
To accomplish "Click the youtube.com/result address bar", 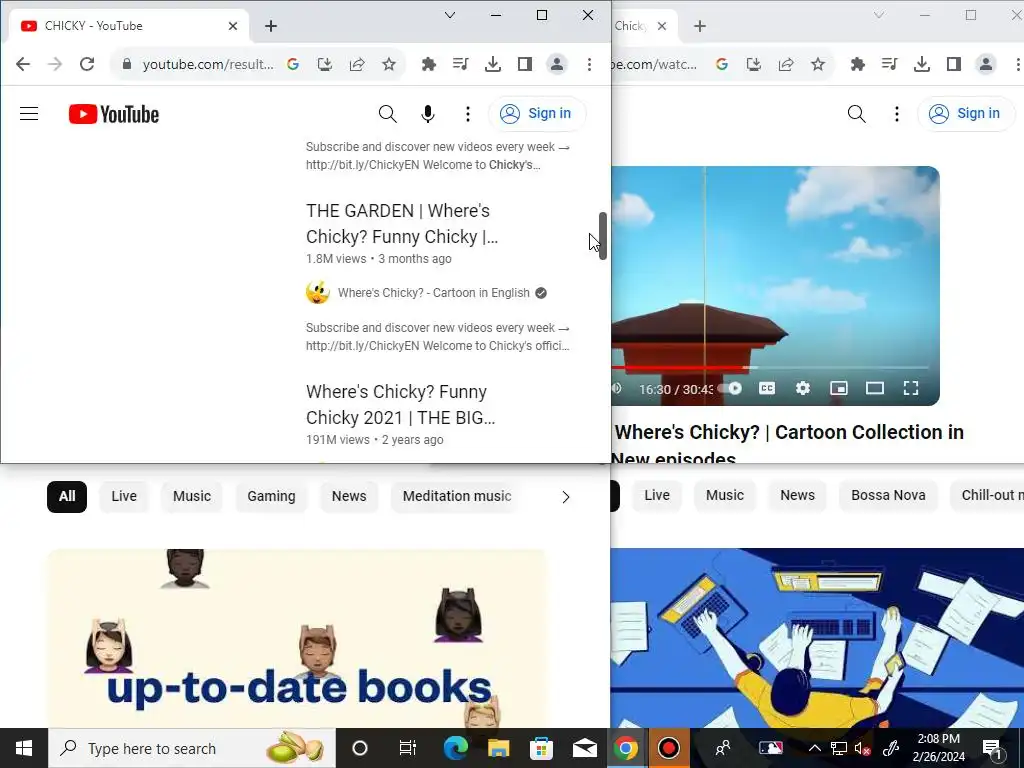I will coord(208,64).
